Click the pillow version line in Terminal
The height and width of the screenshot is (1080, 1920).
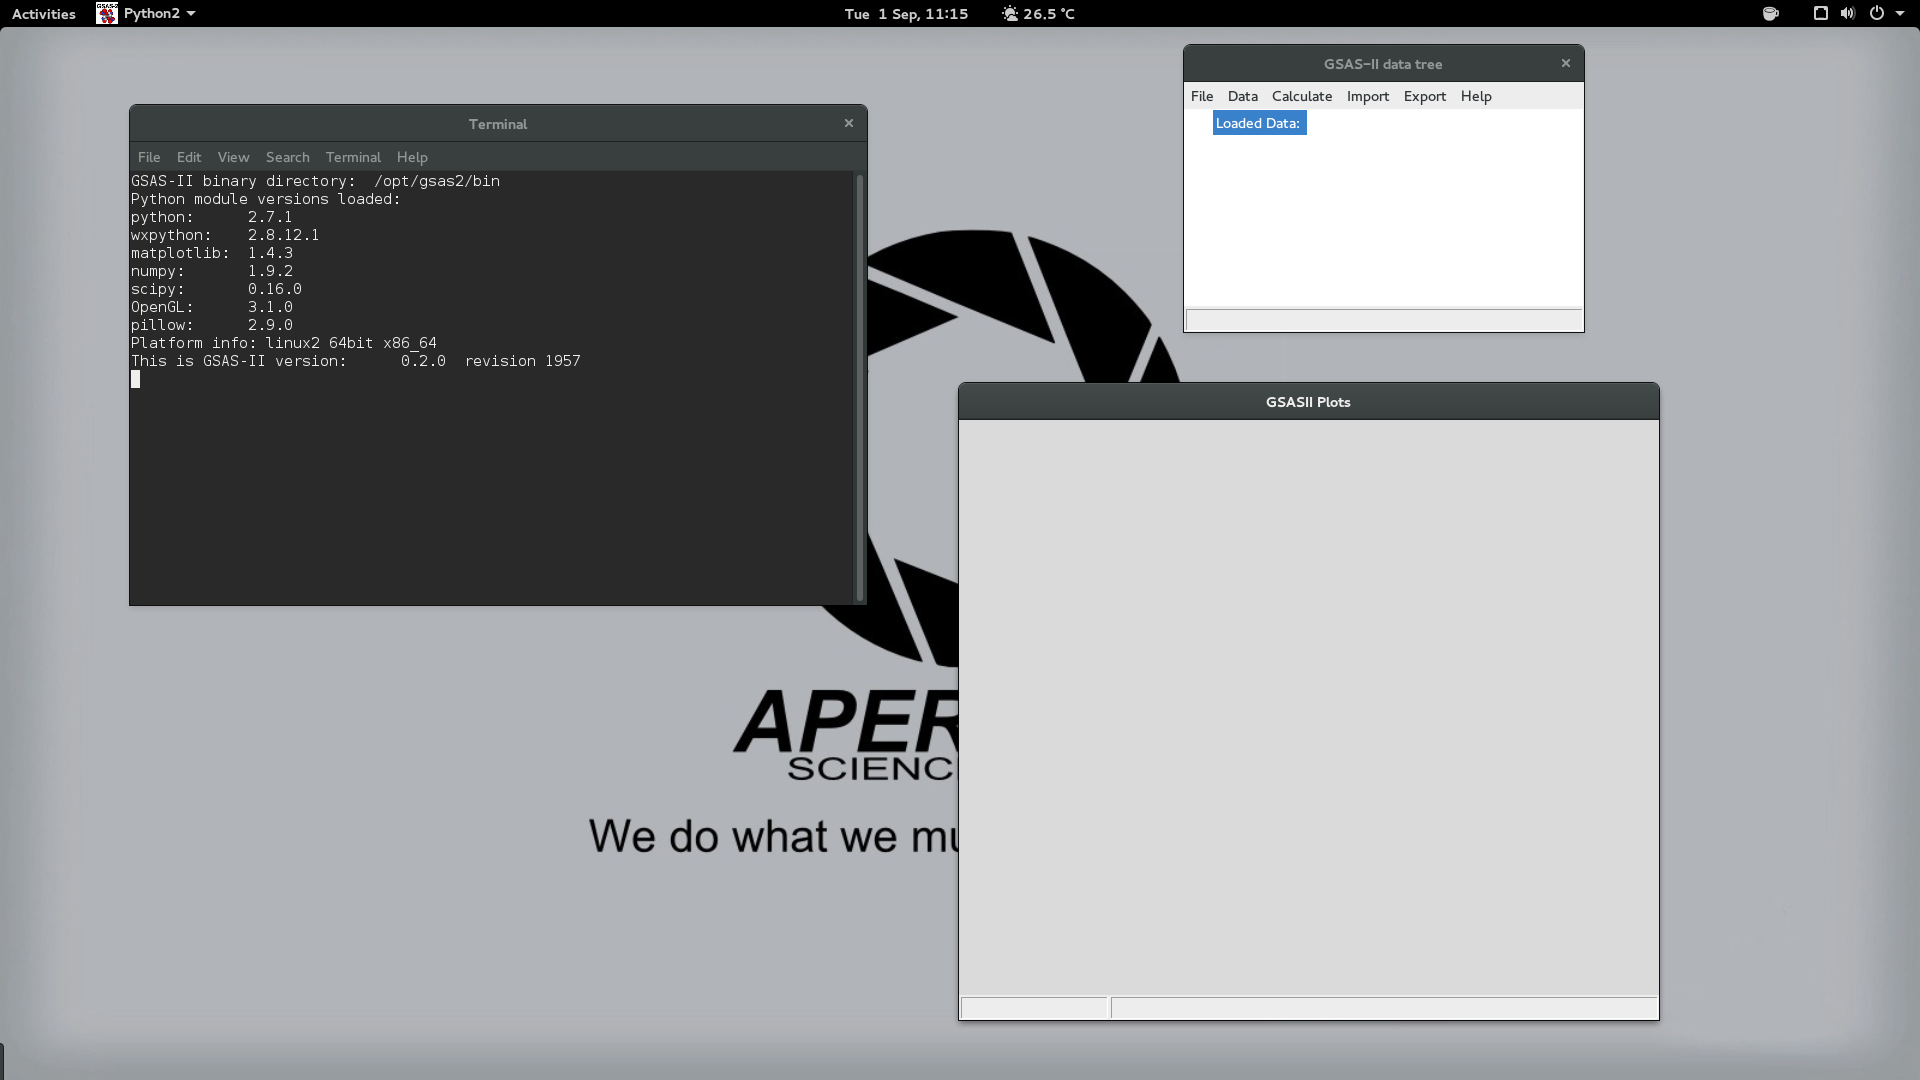point(212,325)
